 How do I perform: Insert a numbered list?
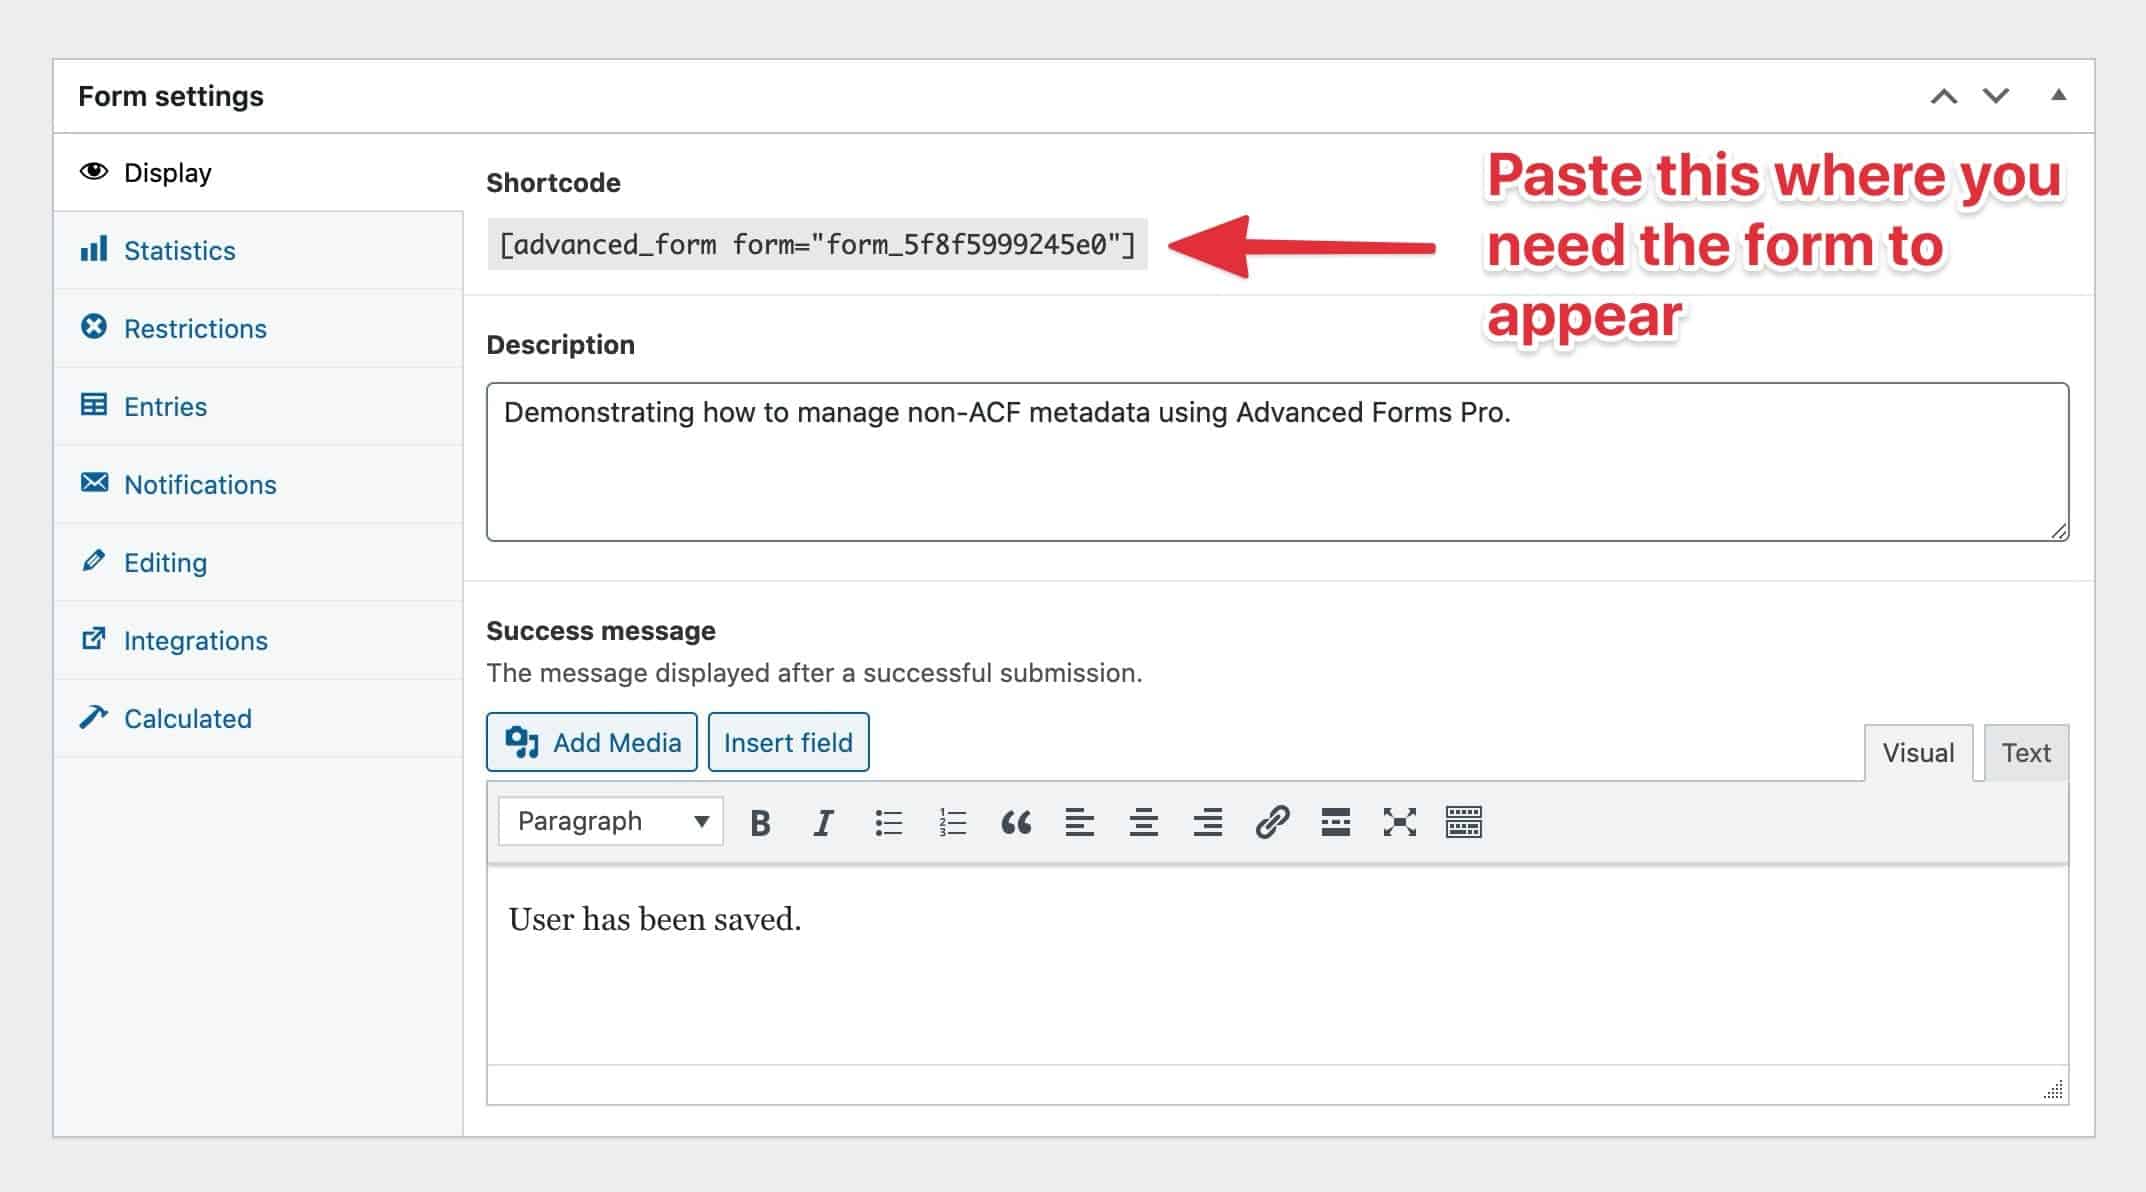pyautogui.click(x=952, y=823)
